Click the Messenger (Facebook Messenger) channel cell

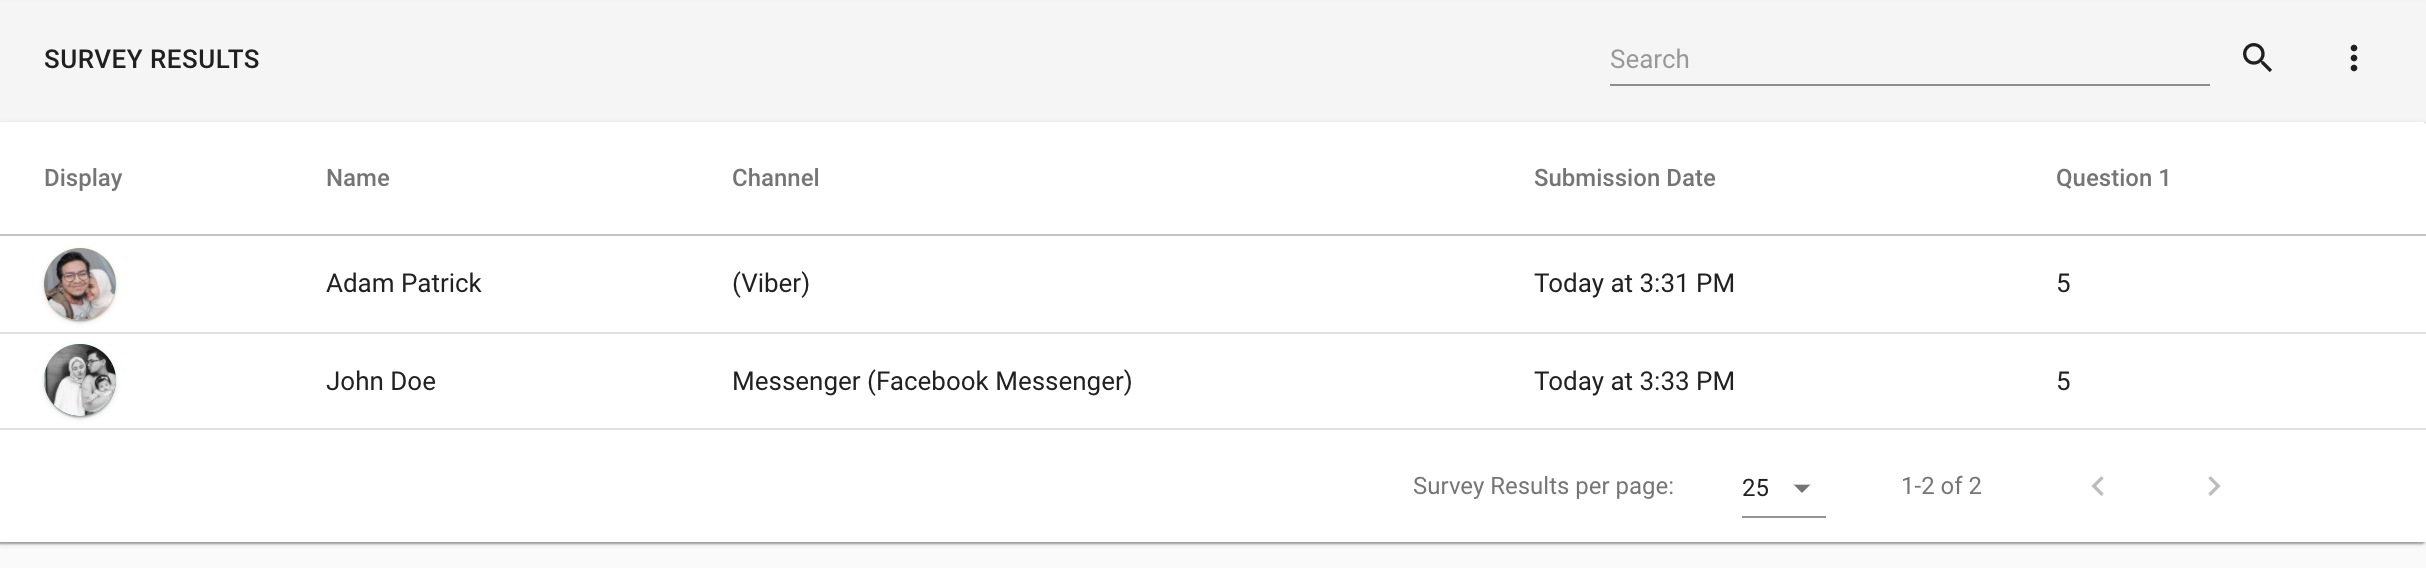point(932,381)
